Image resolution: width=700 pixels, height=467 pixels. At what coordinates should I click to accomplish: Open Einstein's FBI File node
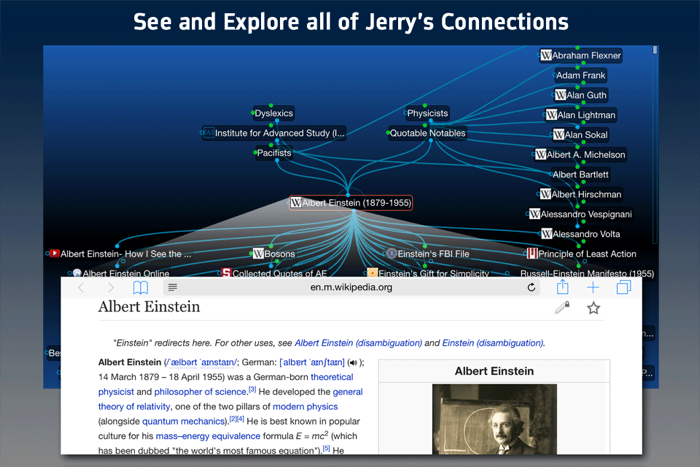pyautogui.click(x=428, y=254)
